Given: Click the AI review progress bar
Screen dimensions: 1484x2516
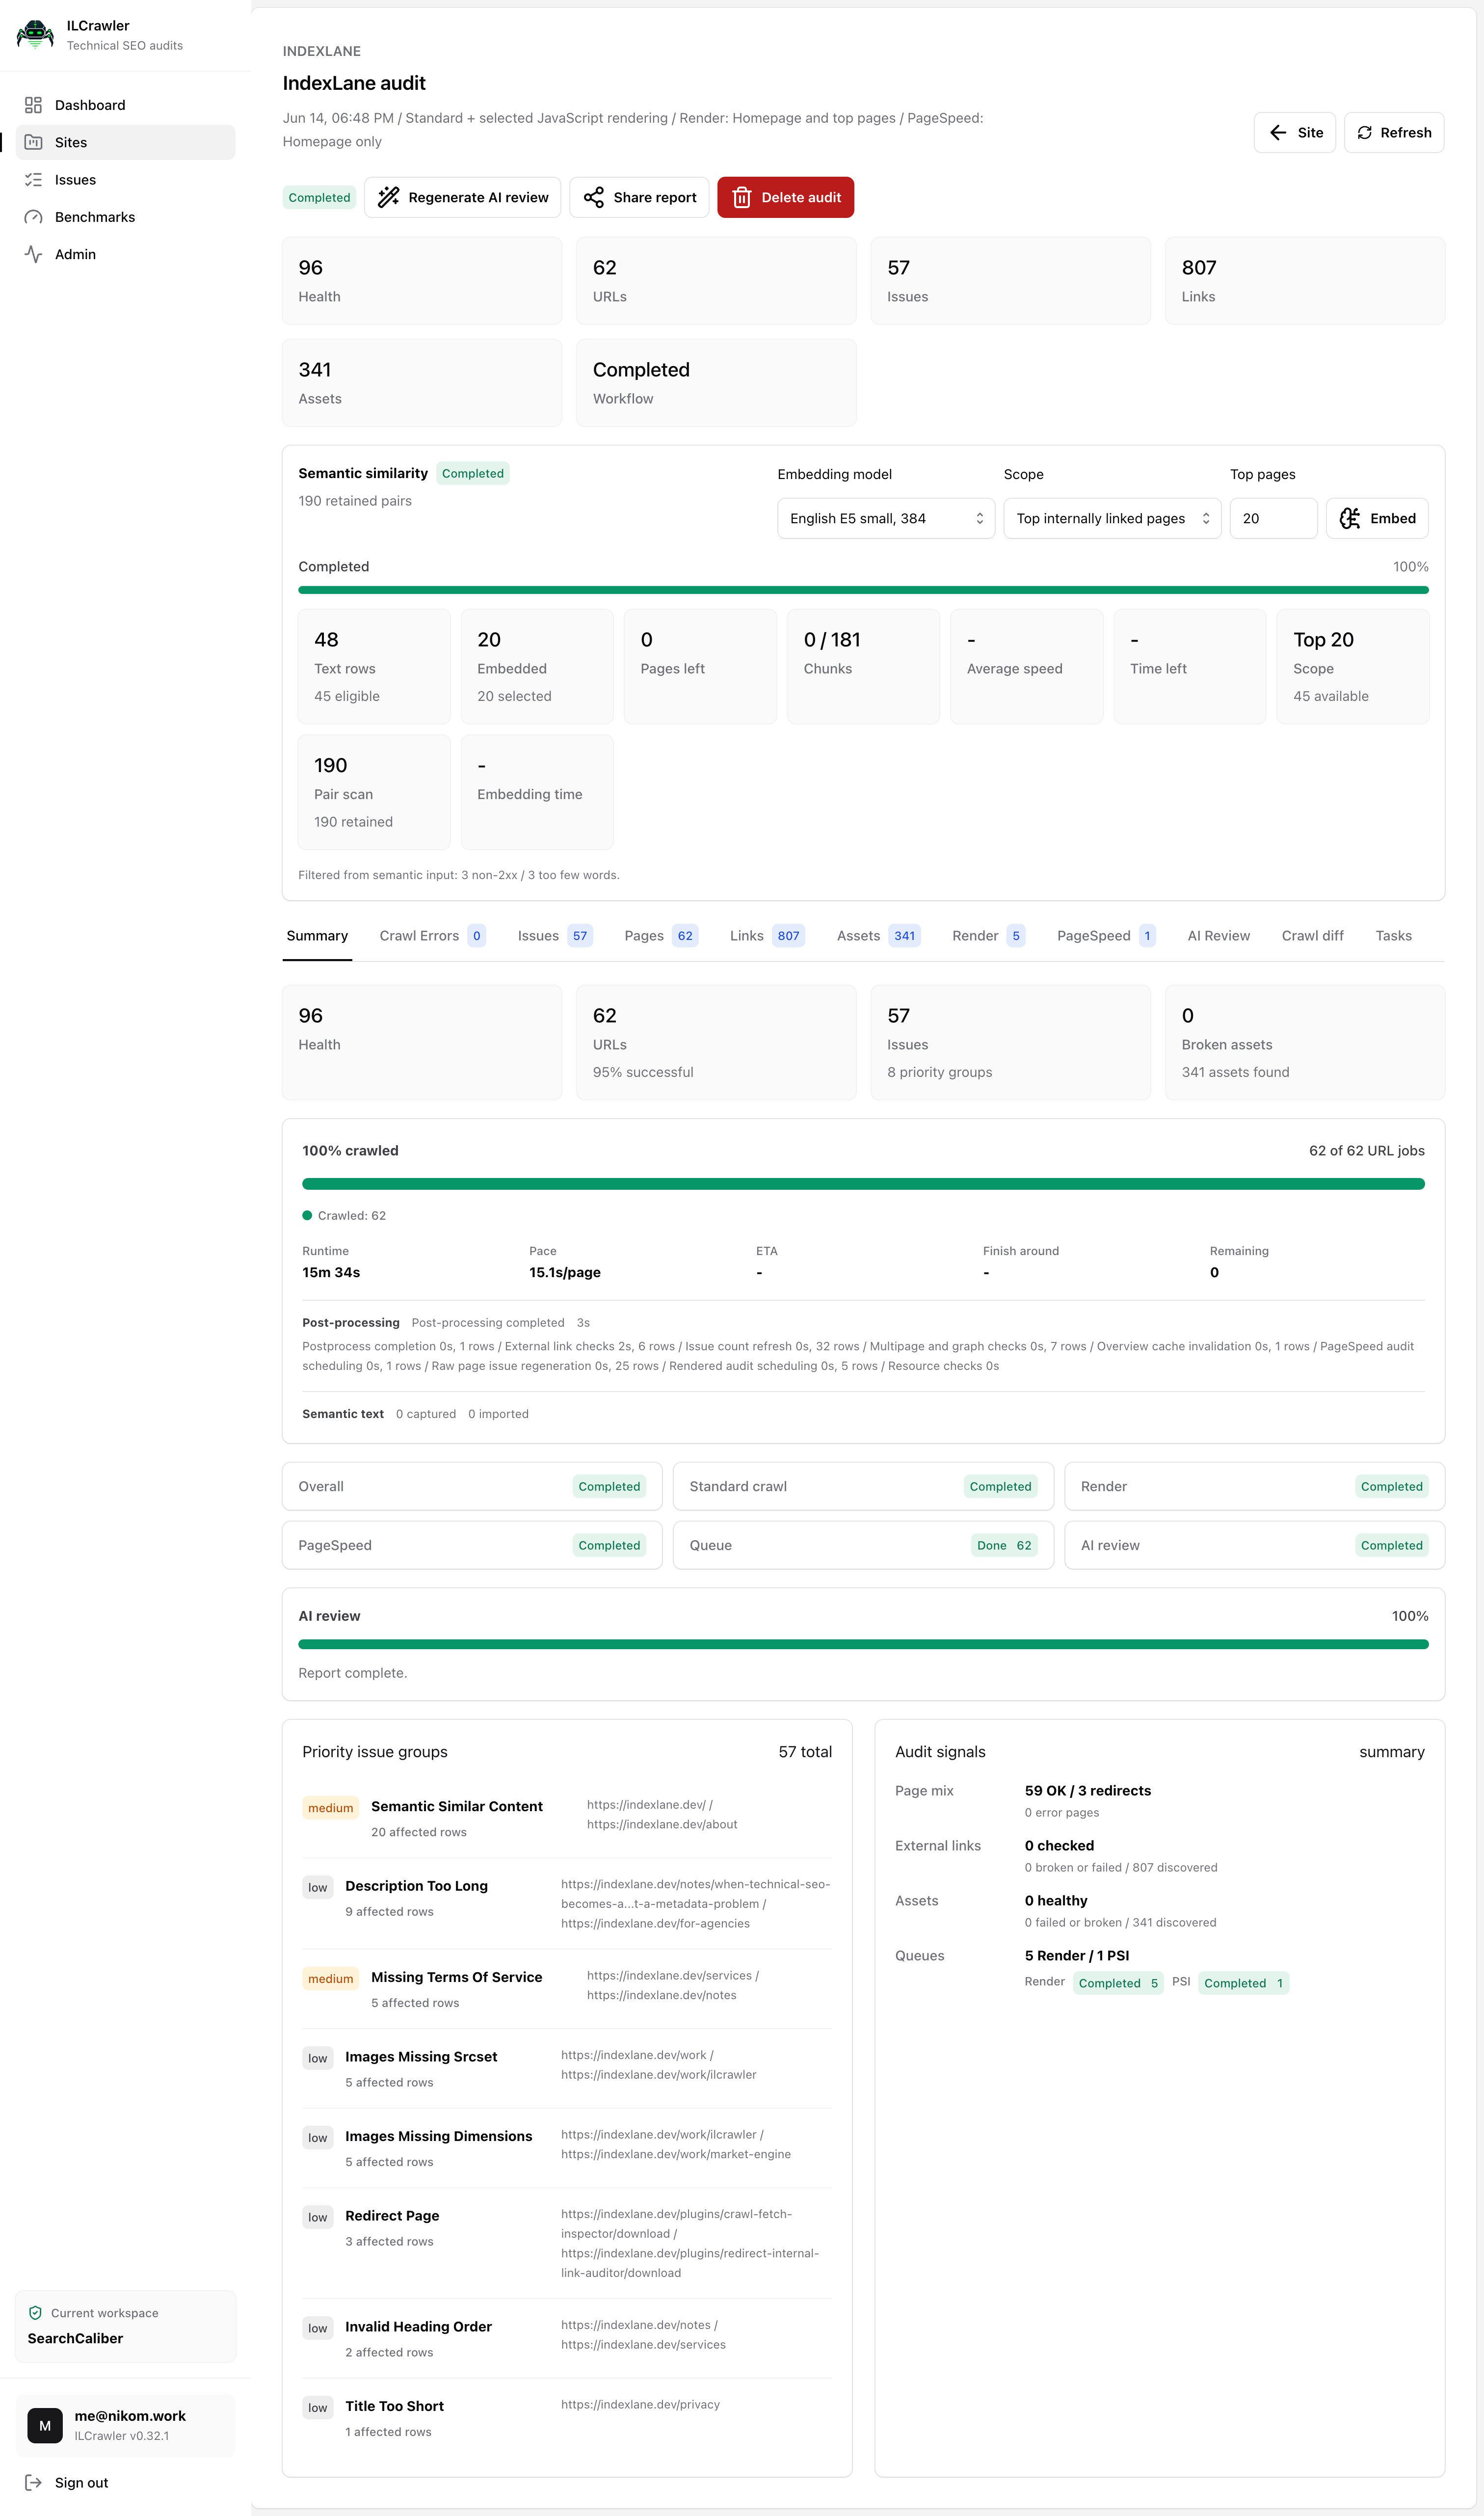Looking at the screenshot, I should click(863, 1644).
